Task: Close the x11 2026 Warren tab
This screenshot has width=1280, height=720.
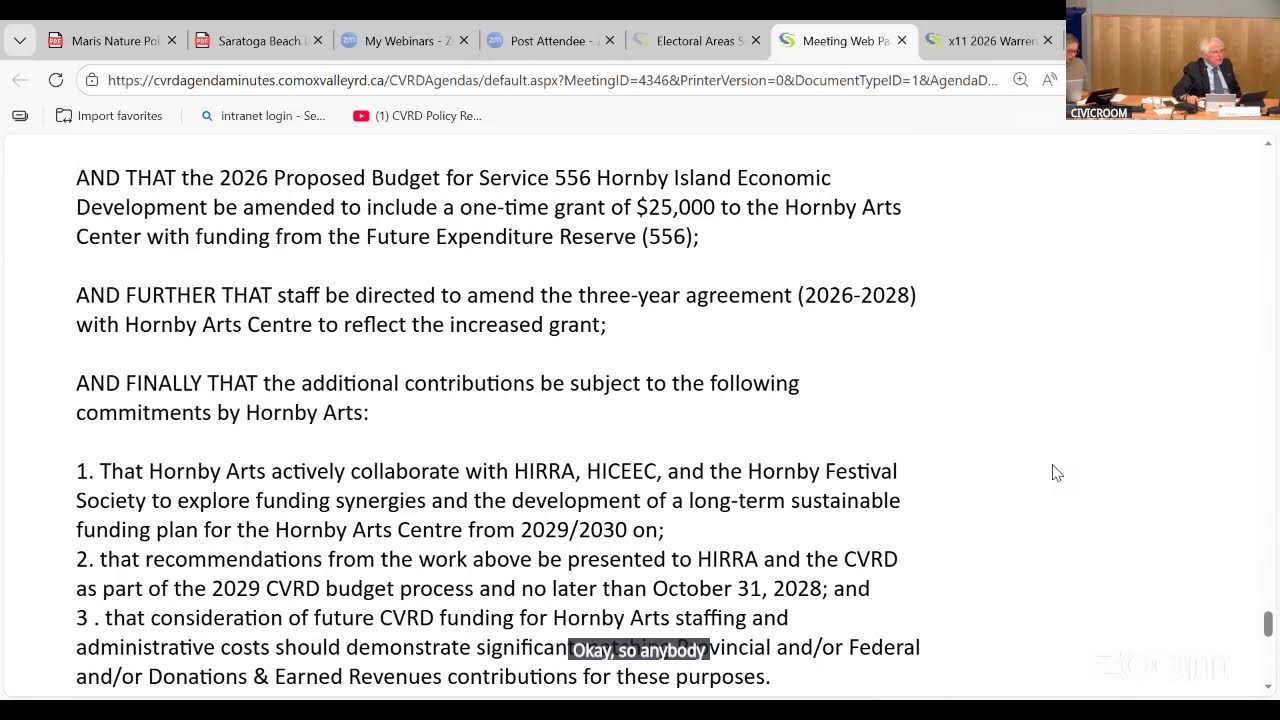Action: pyautogui.click(x=1048, y=41)
